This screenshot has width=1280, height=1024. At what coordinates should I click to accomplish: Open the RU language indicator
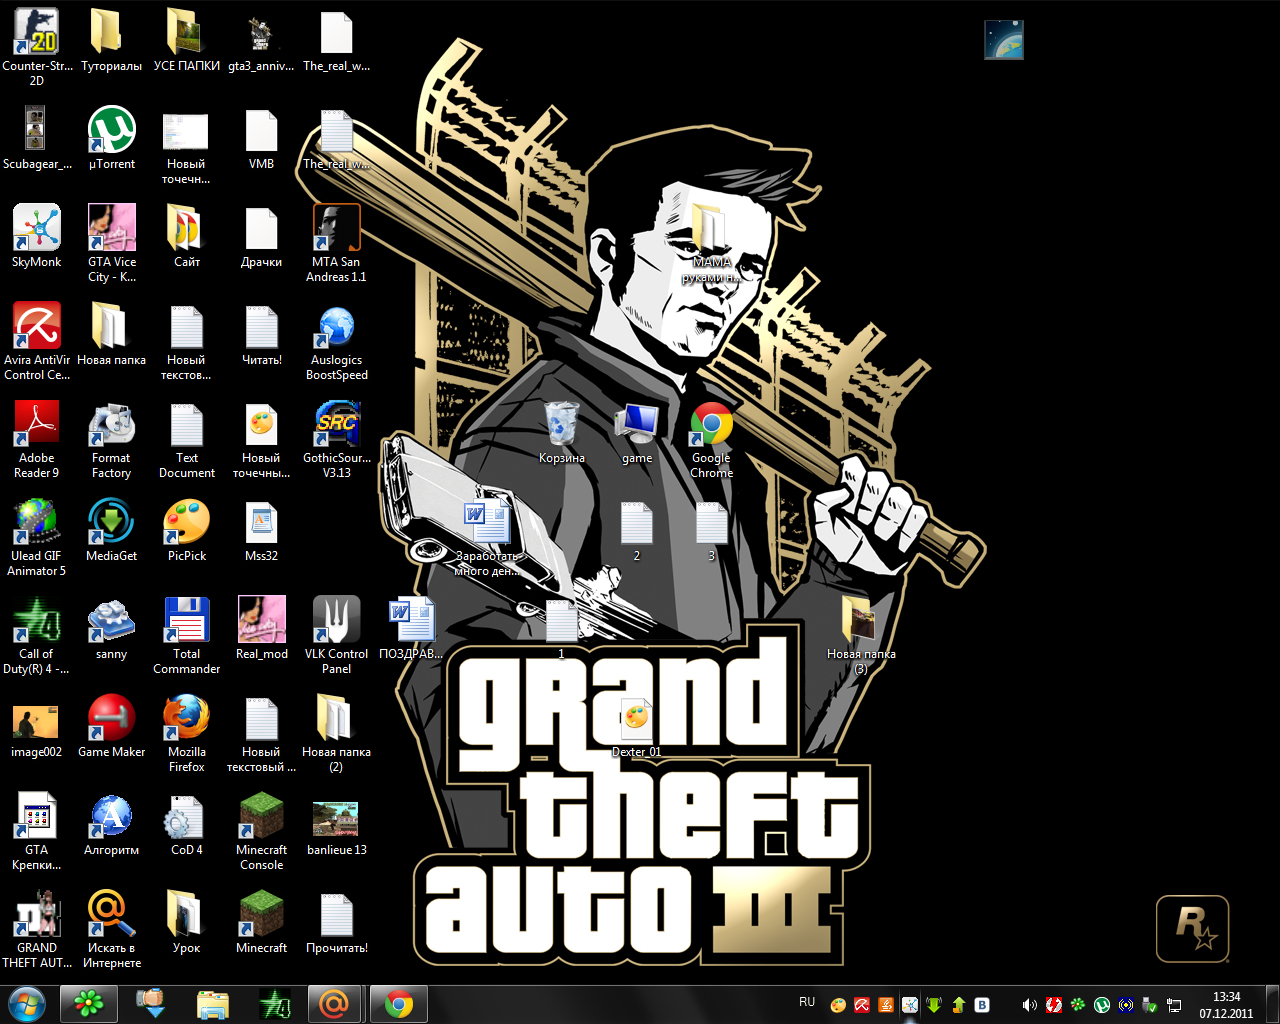click(x=807, y=1002)
